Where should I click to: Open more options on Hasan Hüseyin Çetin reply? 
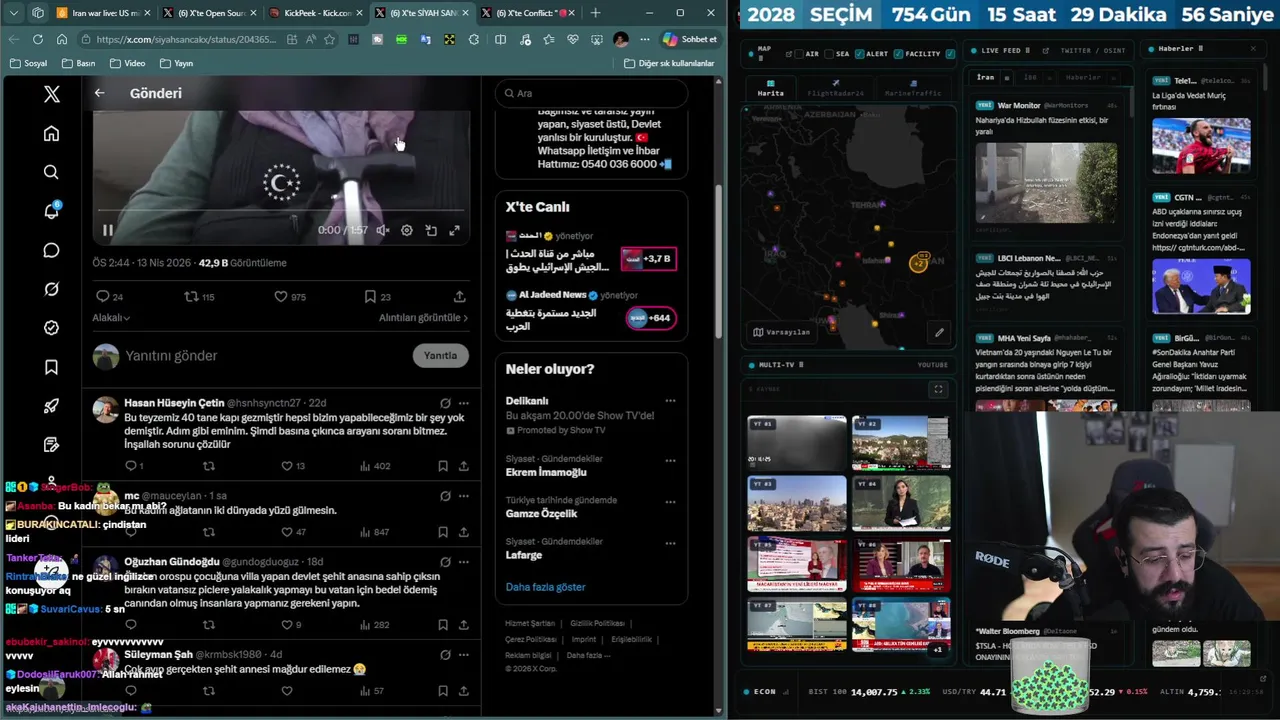[463, 403]
